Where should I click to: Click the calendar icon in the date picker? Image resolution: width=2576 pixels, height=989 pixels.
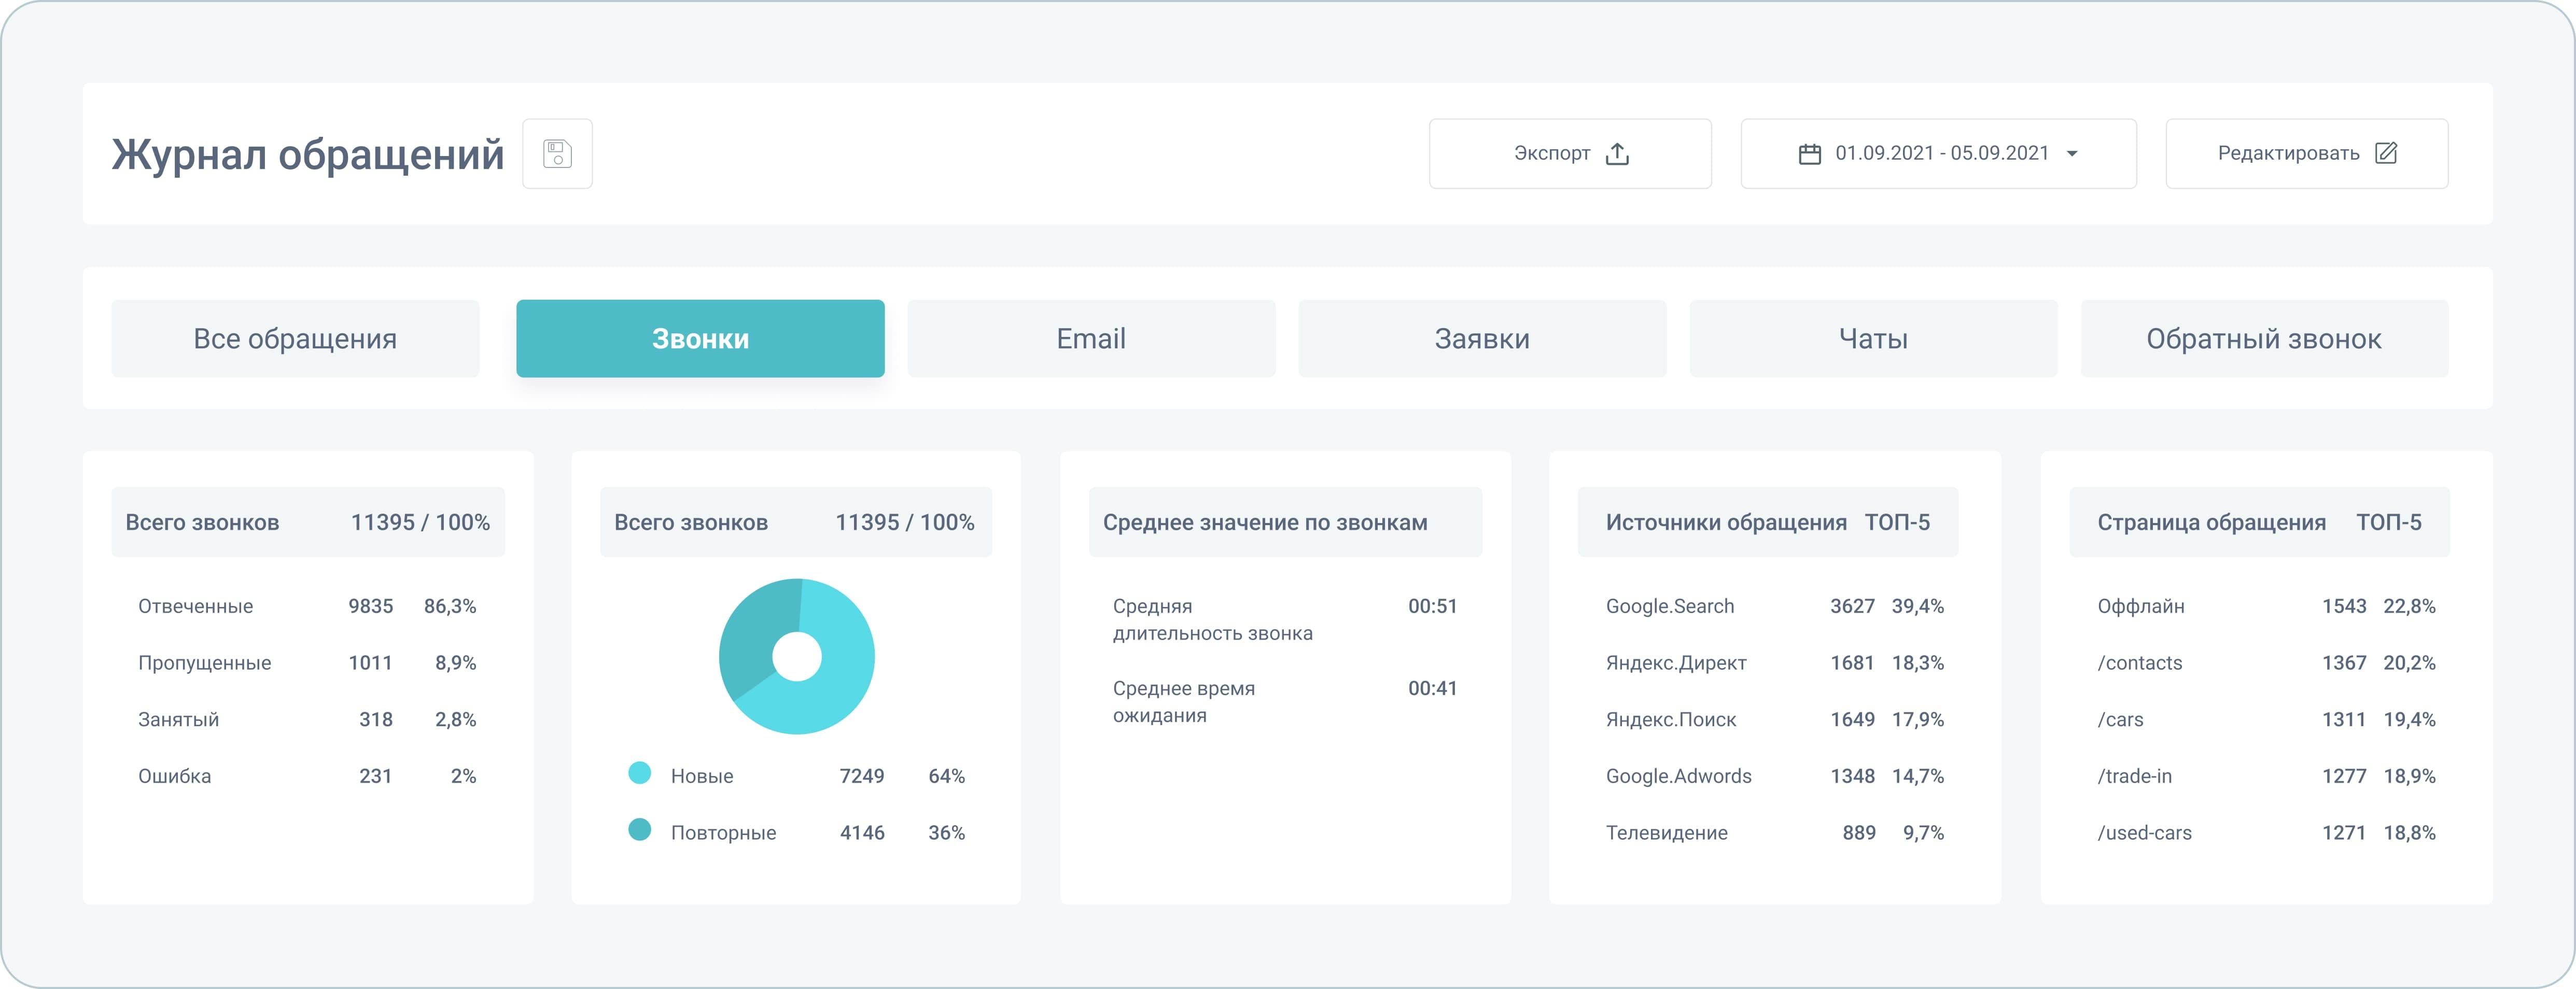tap(1809, 154)
